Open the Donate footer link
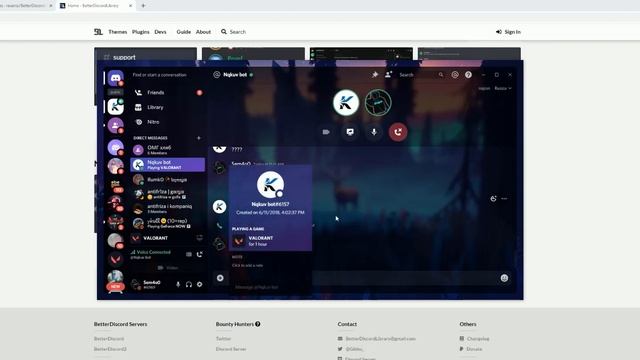This screenshot has height=360, width=640. click(x=474, y=349)
